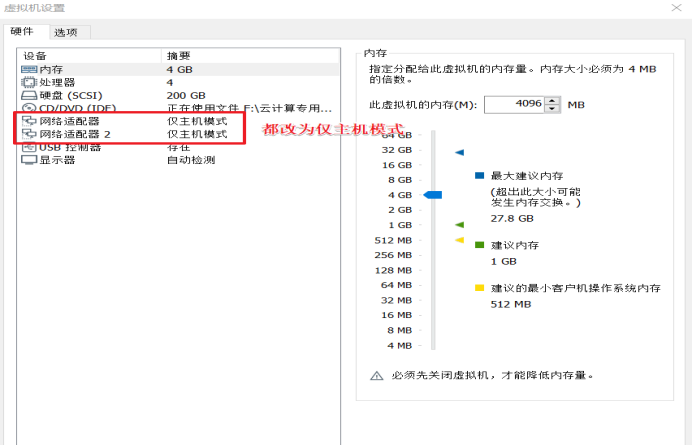Select the 显示器 display icon
The height and width of the screenshot is (445, 692).
29,160
